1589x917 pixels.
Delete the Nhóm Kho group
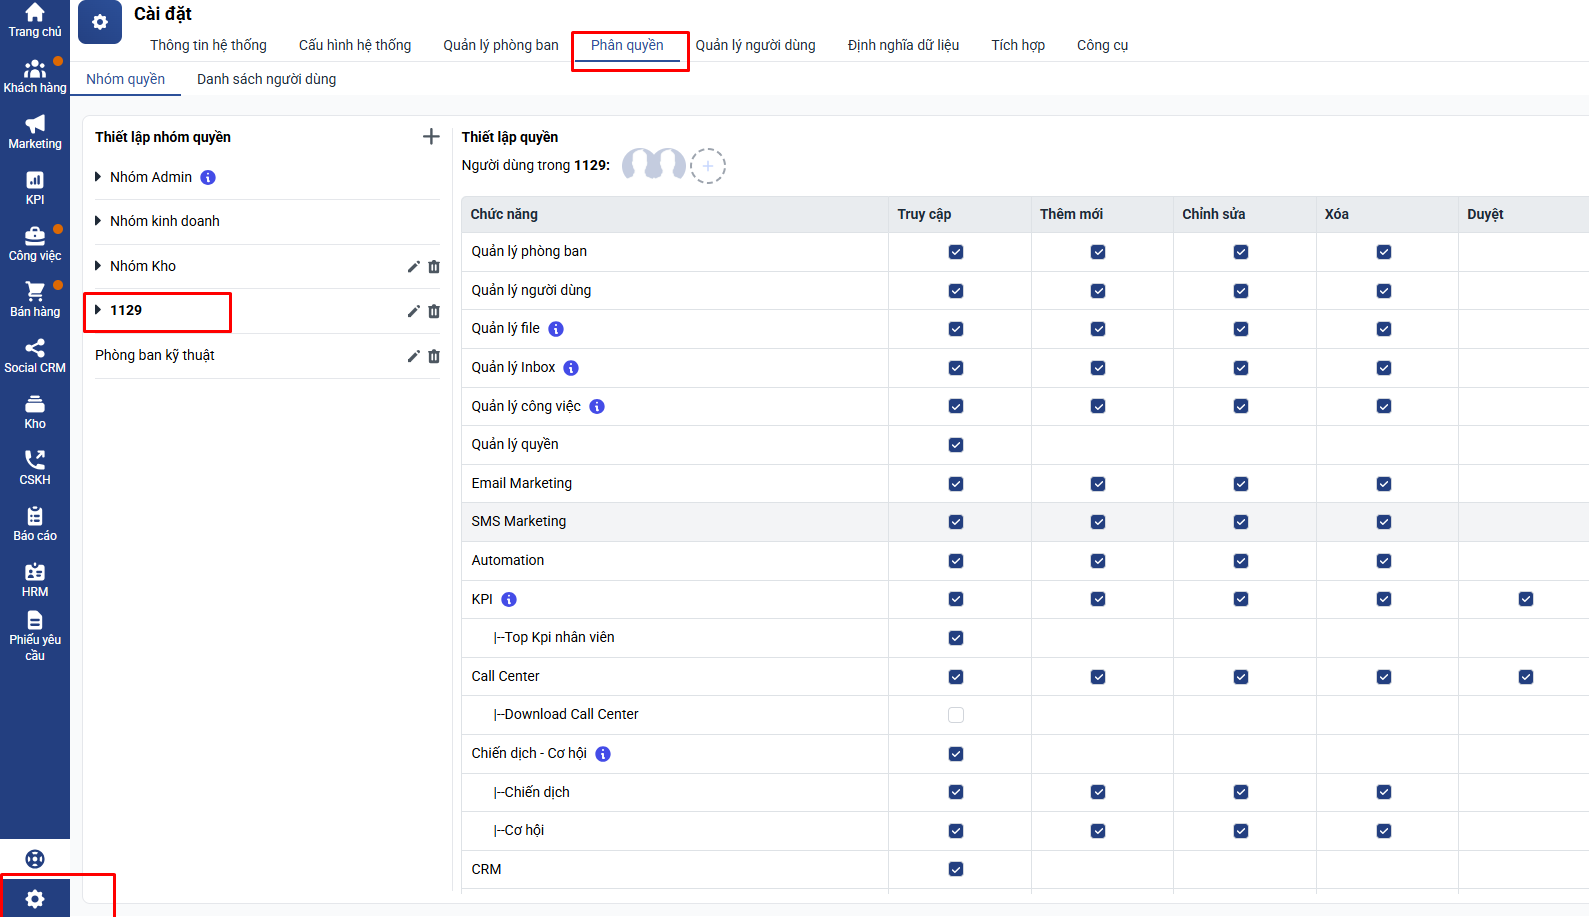(434, 267)
